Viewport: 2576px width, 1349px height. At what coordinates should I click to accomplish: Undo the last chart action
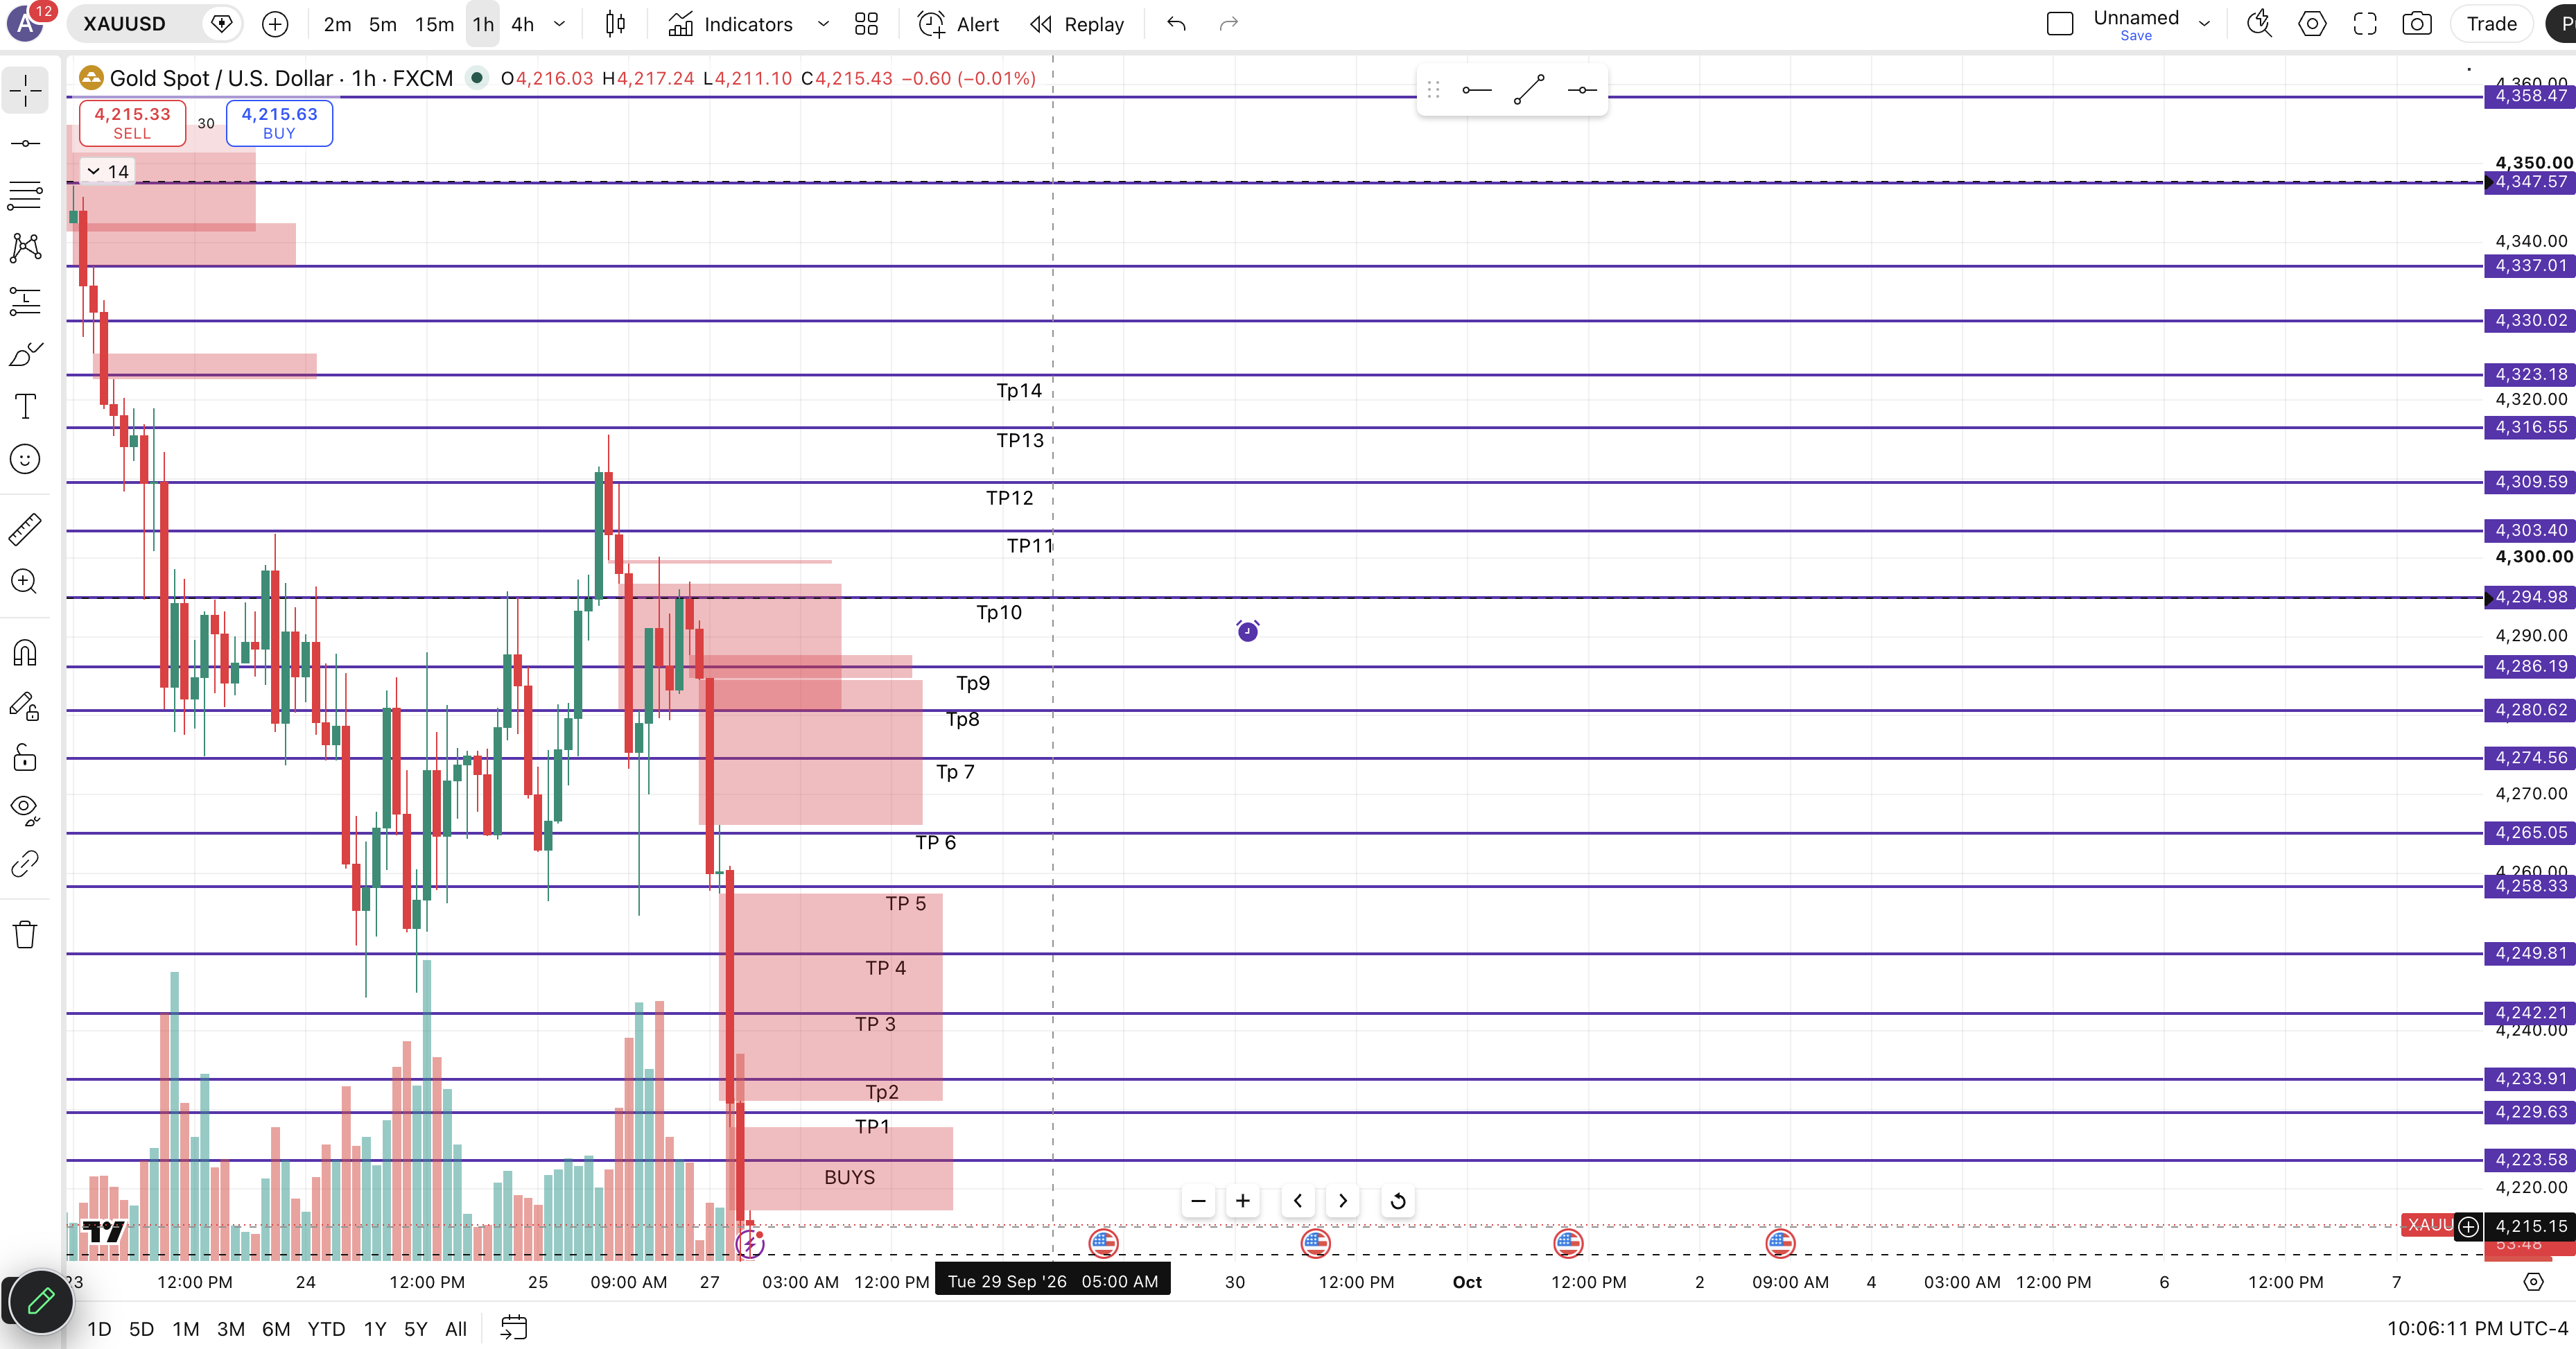(1177, 24)
